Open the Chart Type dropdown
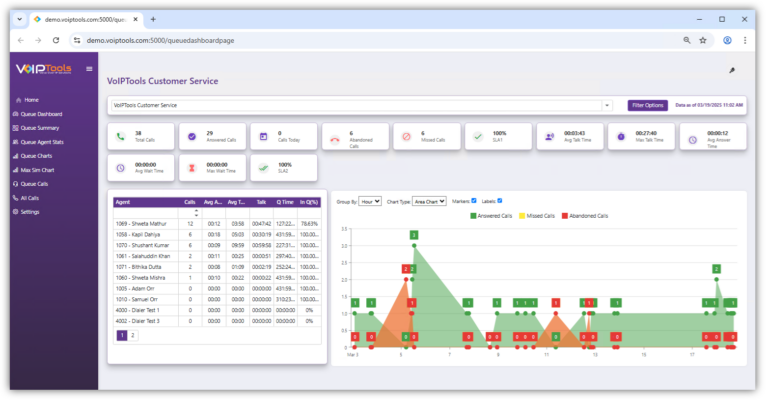 pos(430,201)
